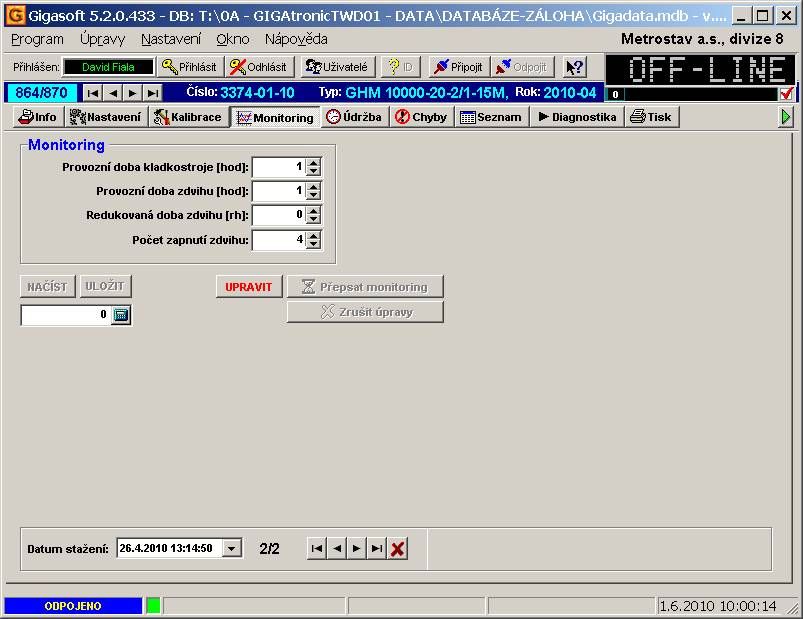Toggle the red checkmark box under OFF-LINE display

coord(787,94)
